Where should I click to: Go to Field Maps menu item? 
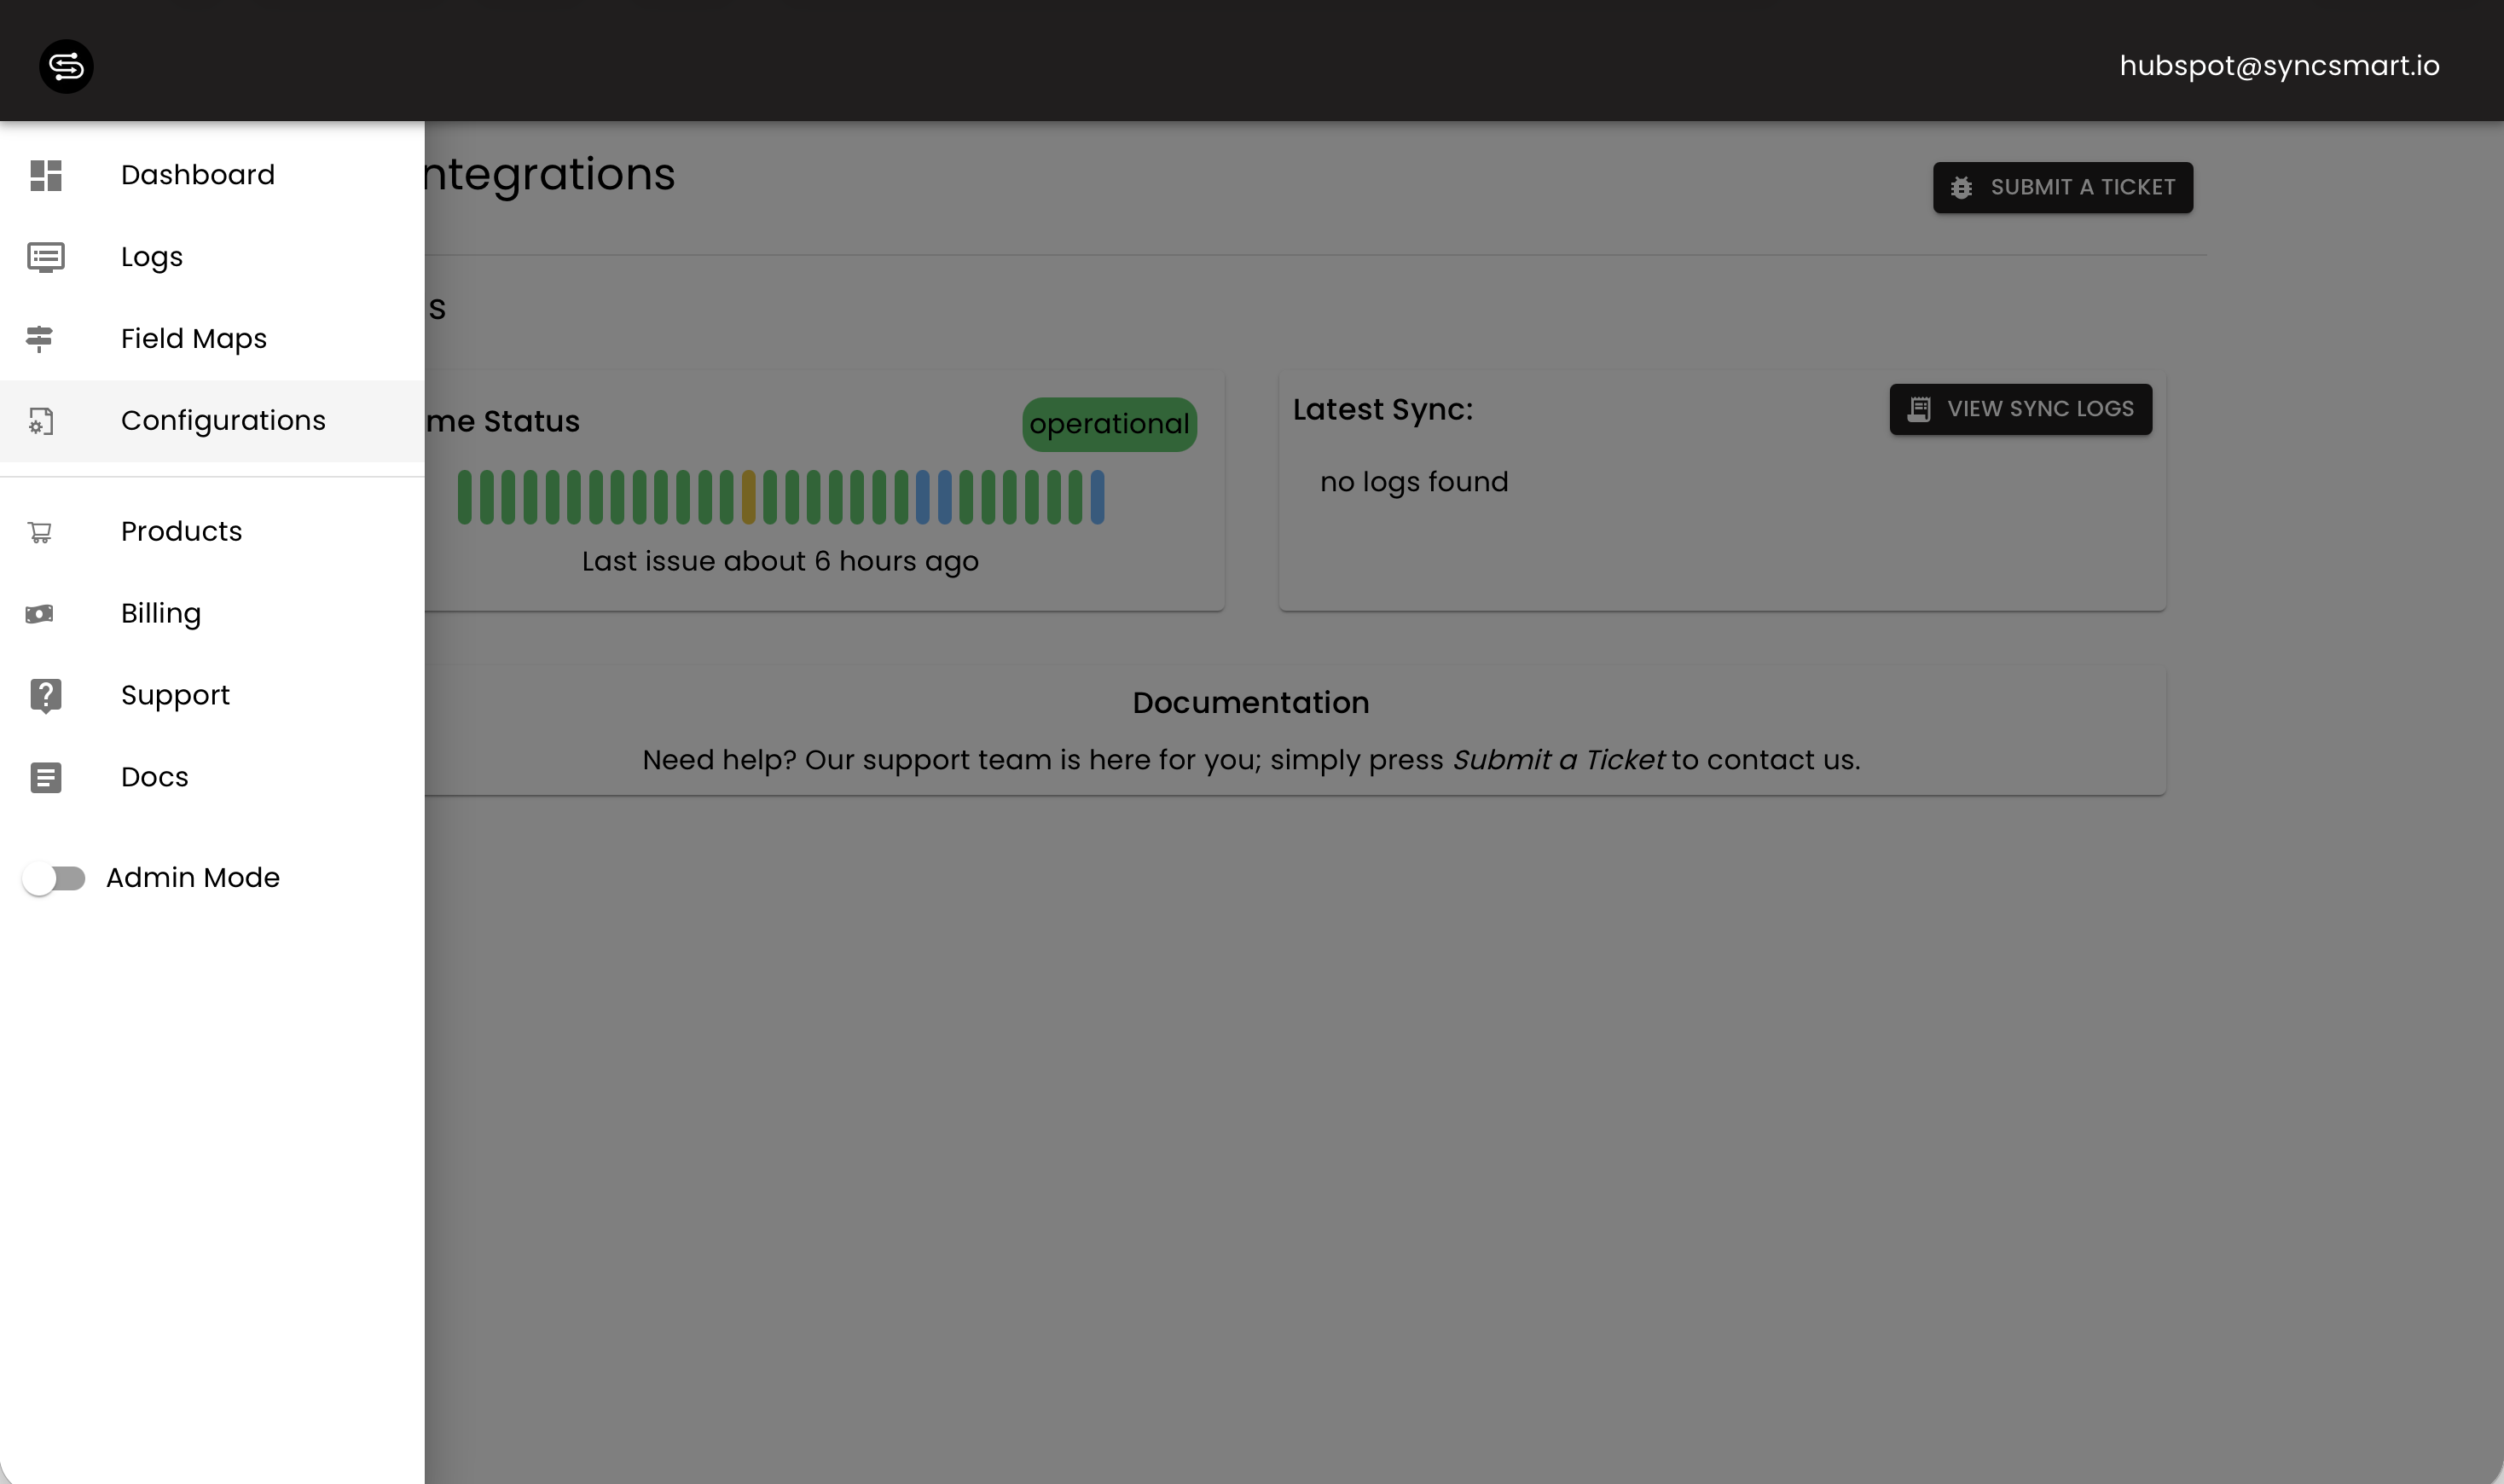point(193,339)
